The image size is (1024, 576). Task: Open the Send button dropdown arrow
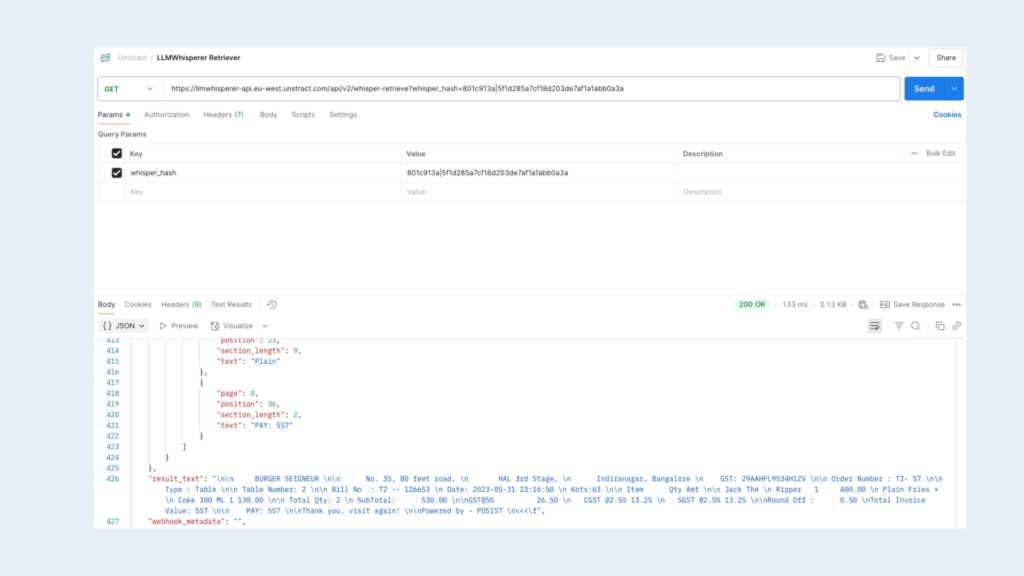(954, 89)
